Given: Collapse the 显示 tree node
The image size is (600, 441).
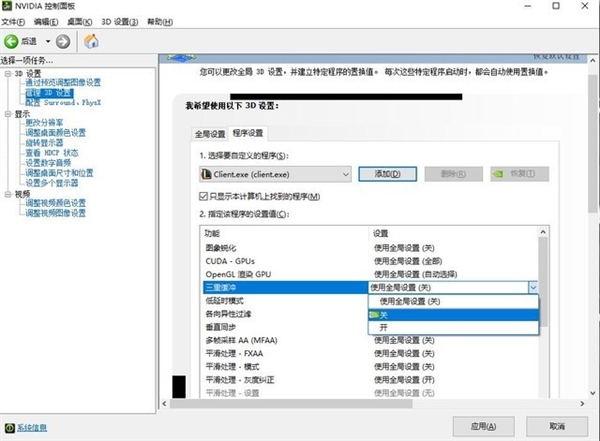Looking at the screenshot, I should pyautogui.click(x=8, y=114).
